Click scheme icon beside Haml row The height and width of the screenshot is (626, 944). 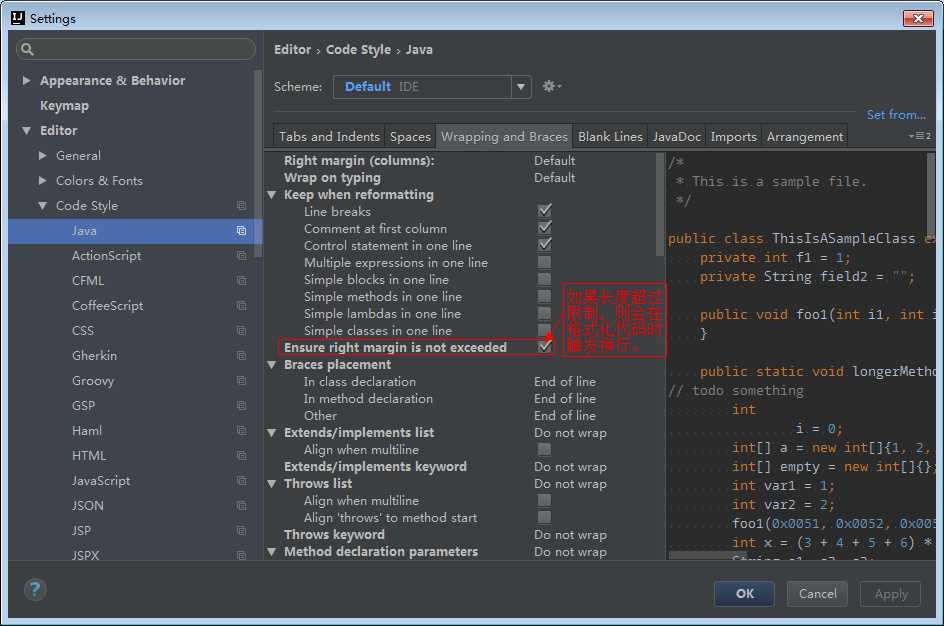click(x=241, y=430)
